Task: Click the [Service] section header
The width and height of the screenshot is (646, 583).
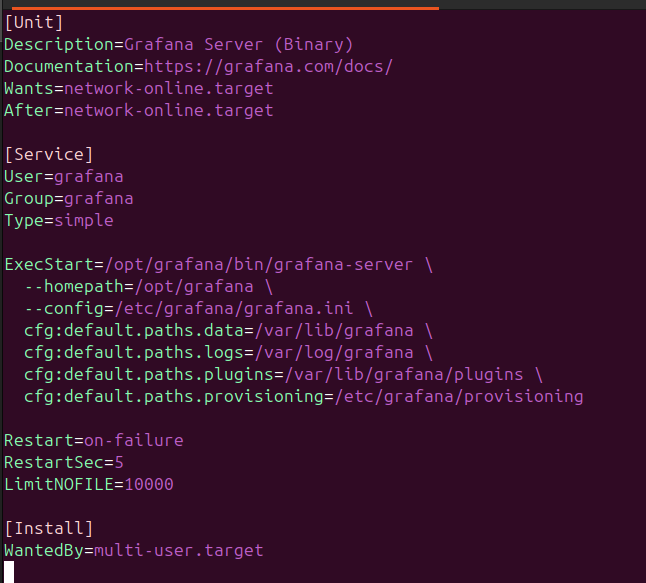Action: click(49, 155)
